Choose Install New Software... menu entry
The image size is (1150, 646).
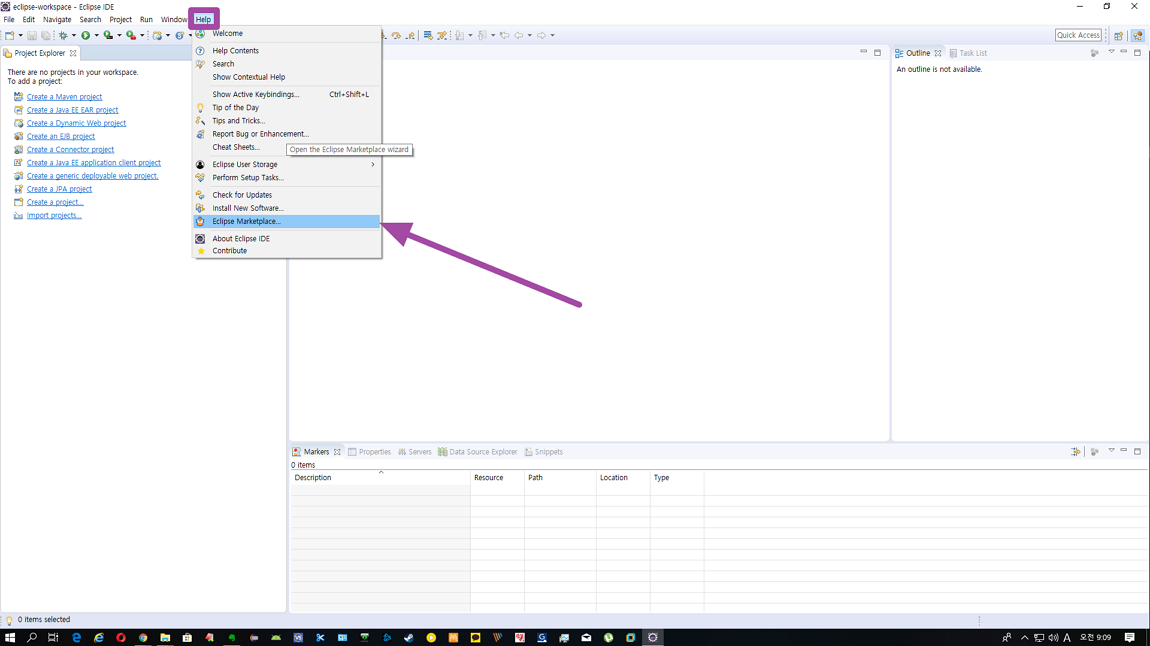[x=287, y=208]
